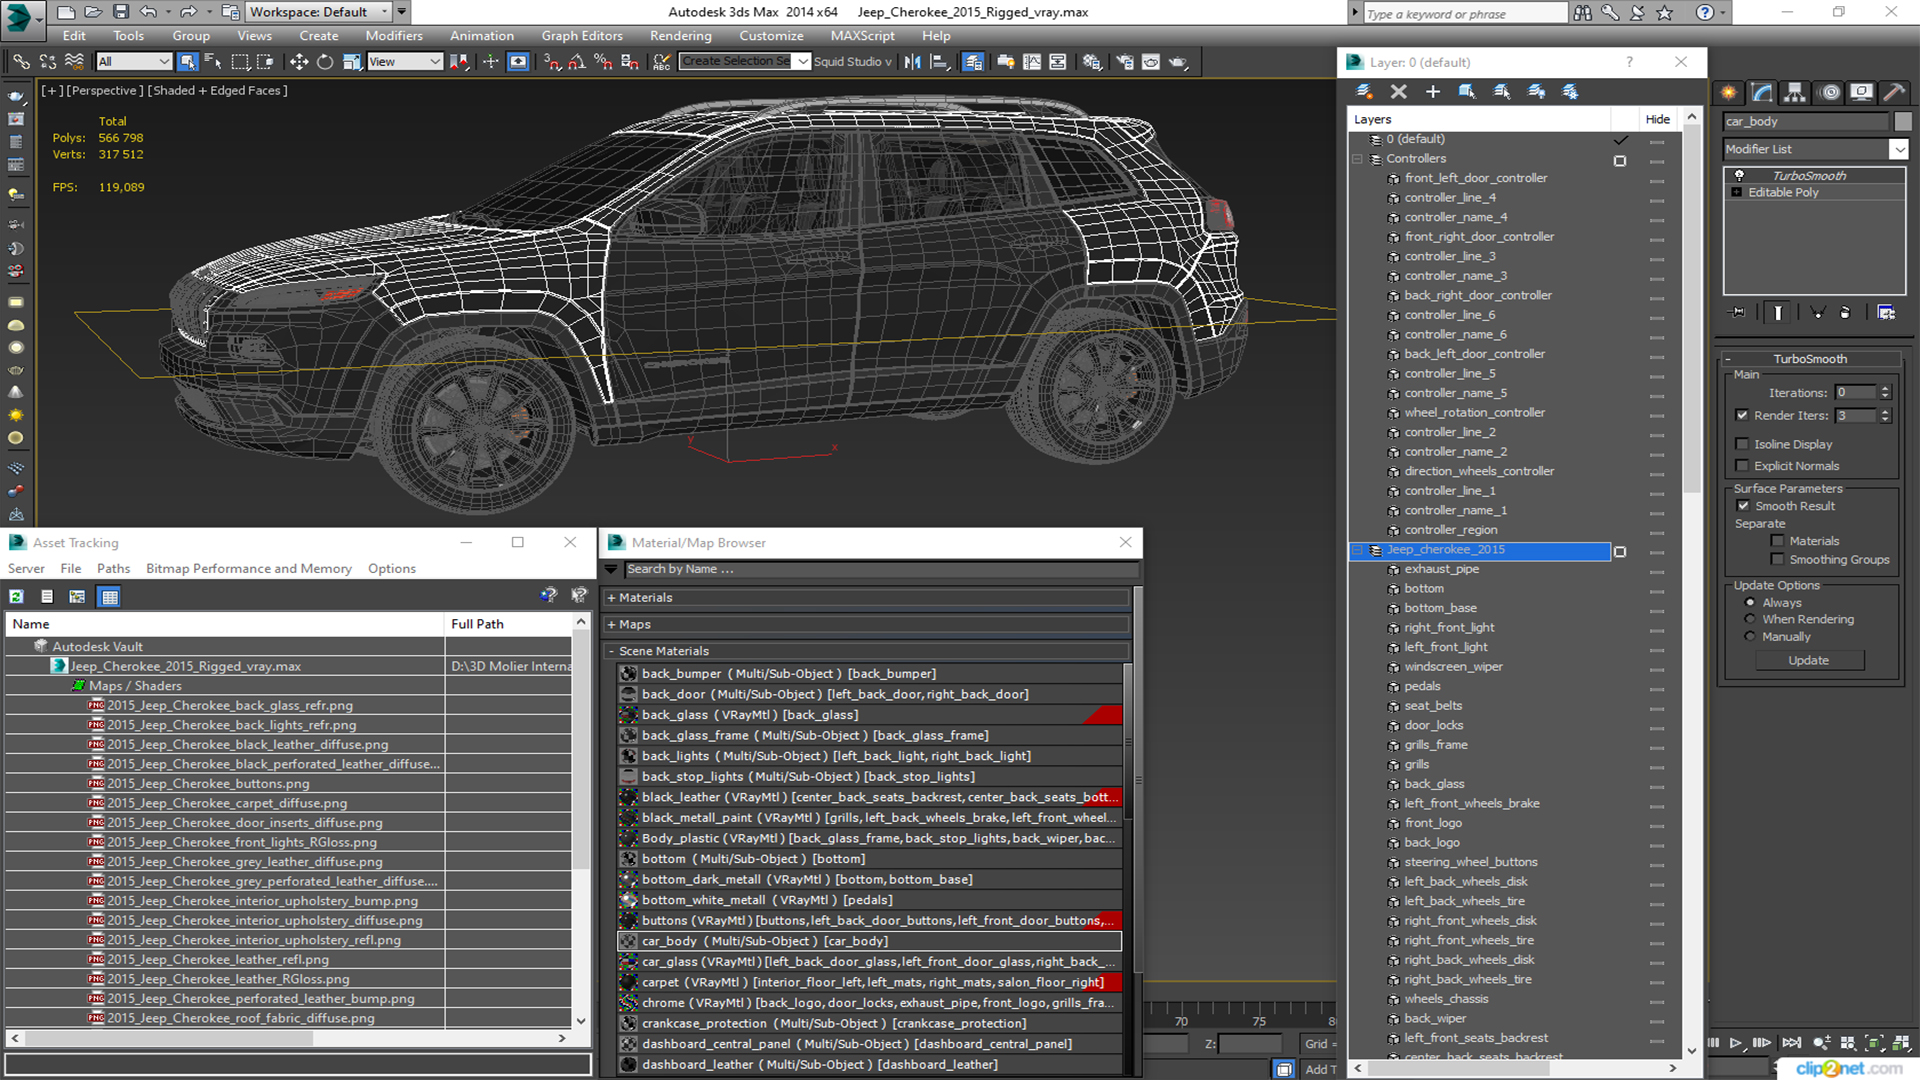The height and width of the screenshot is (1080, 1920).
Task: Click the Undo arrow in the quick access toolbar
Action: 147,12
